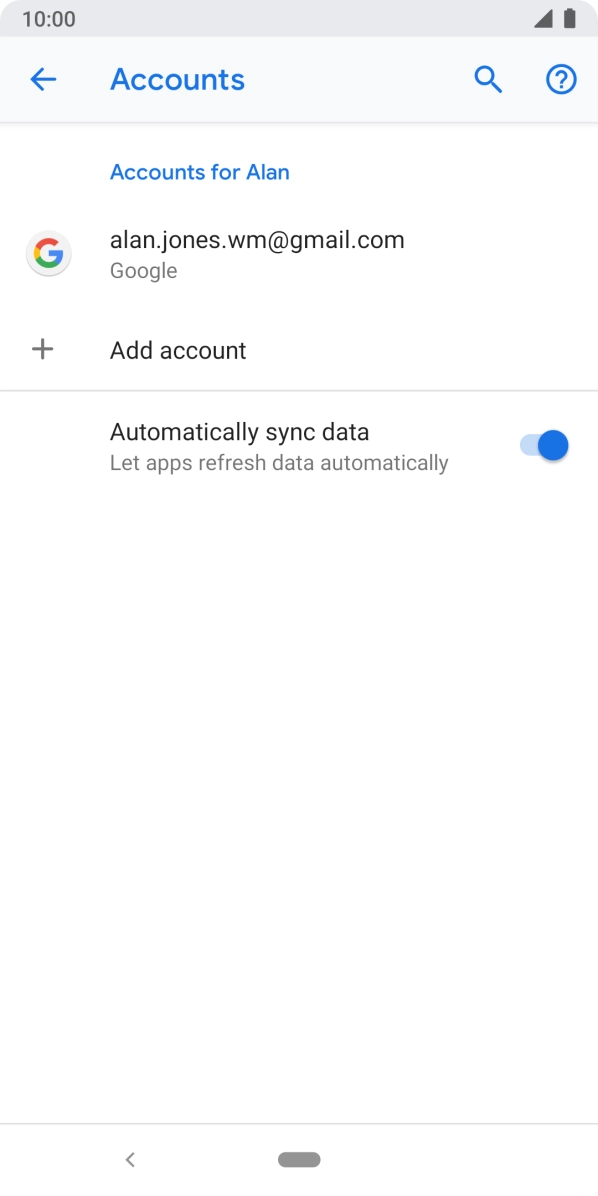598x1196 pixels.
Task: Tap the Accounts page title
Action: point(178,79)
